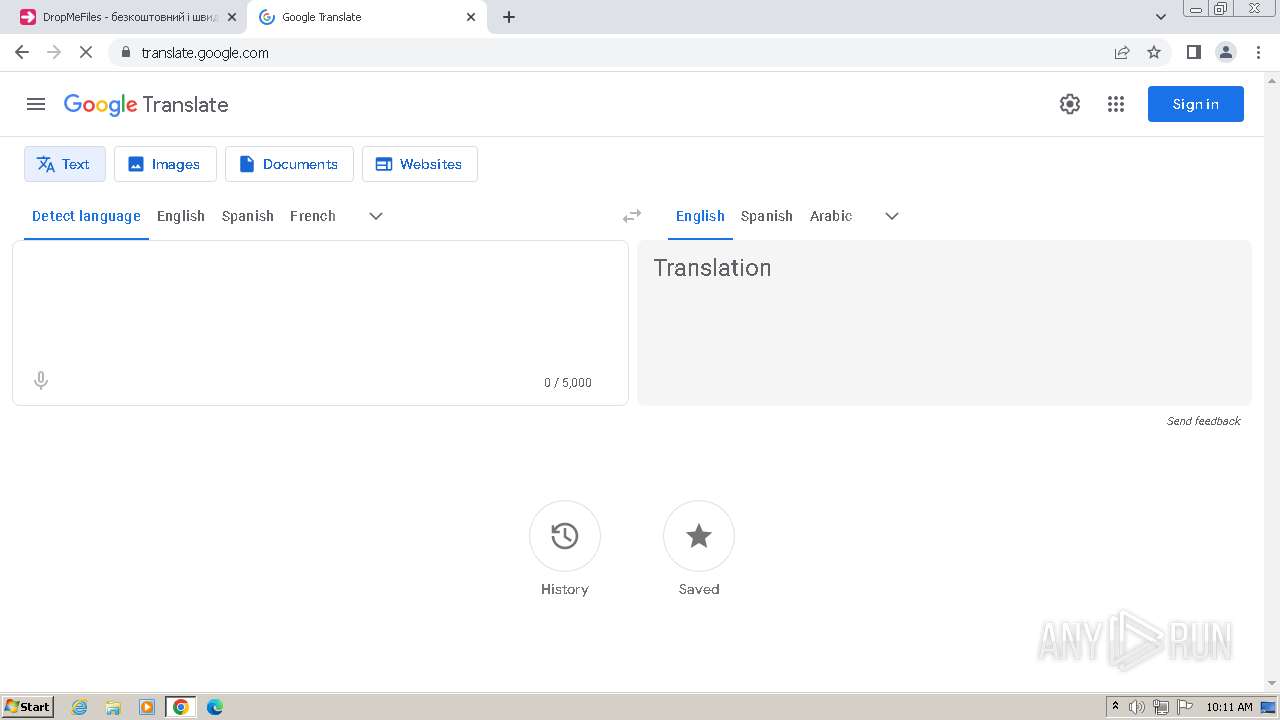The height and width of the screenshot is (720, 1280).
Task: Go back to the previous page
Action: point(22,52)
